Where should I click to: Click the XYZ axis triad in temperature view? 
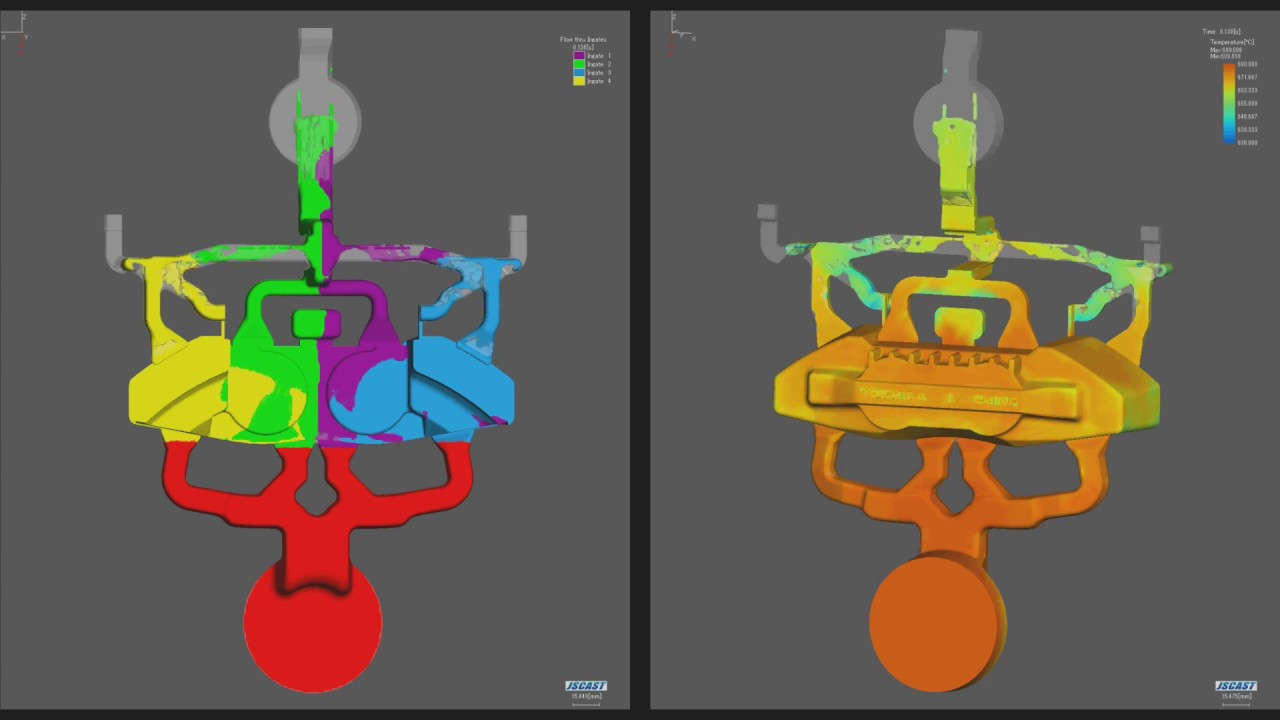click(x=681, y=34)
